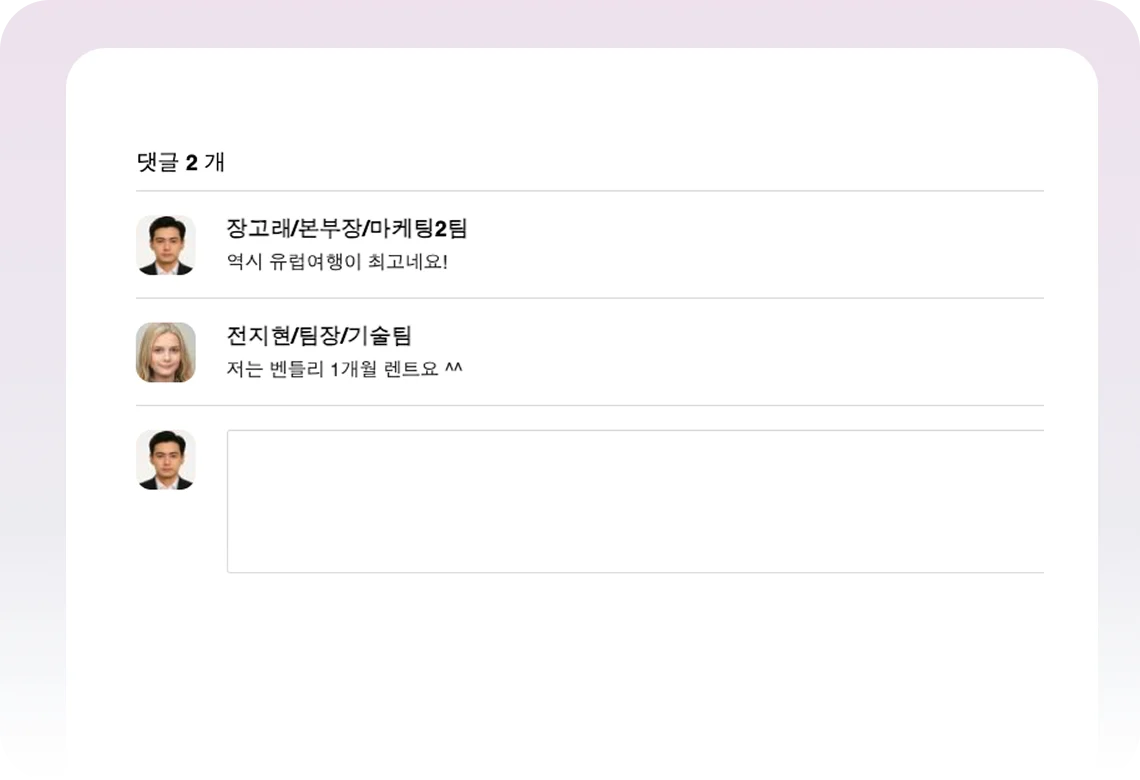The width and height of the screenshot is (1140, 780).
Task: Click the "팀장" title in the second author line
Action: (x=315, y=336)
